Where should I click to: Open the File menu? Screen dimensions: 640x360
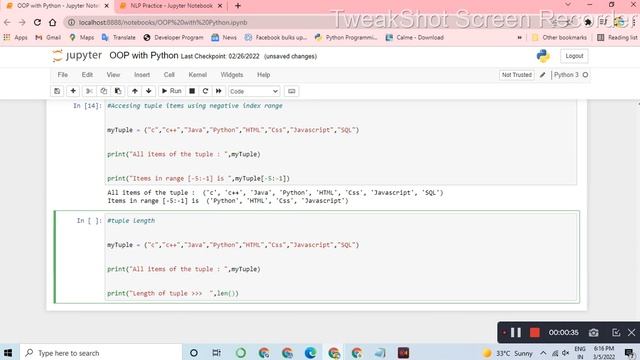(62, 75)
